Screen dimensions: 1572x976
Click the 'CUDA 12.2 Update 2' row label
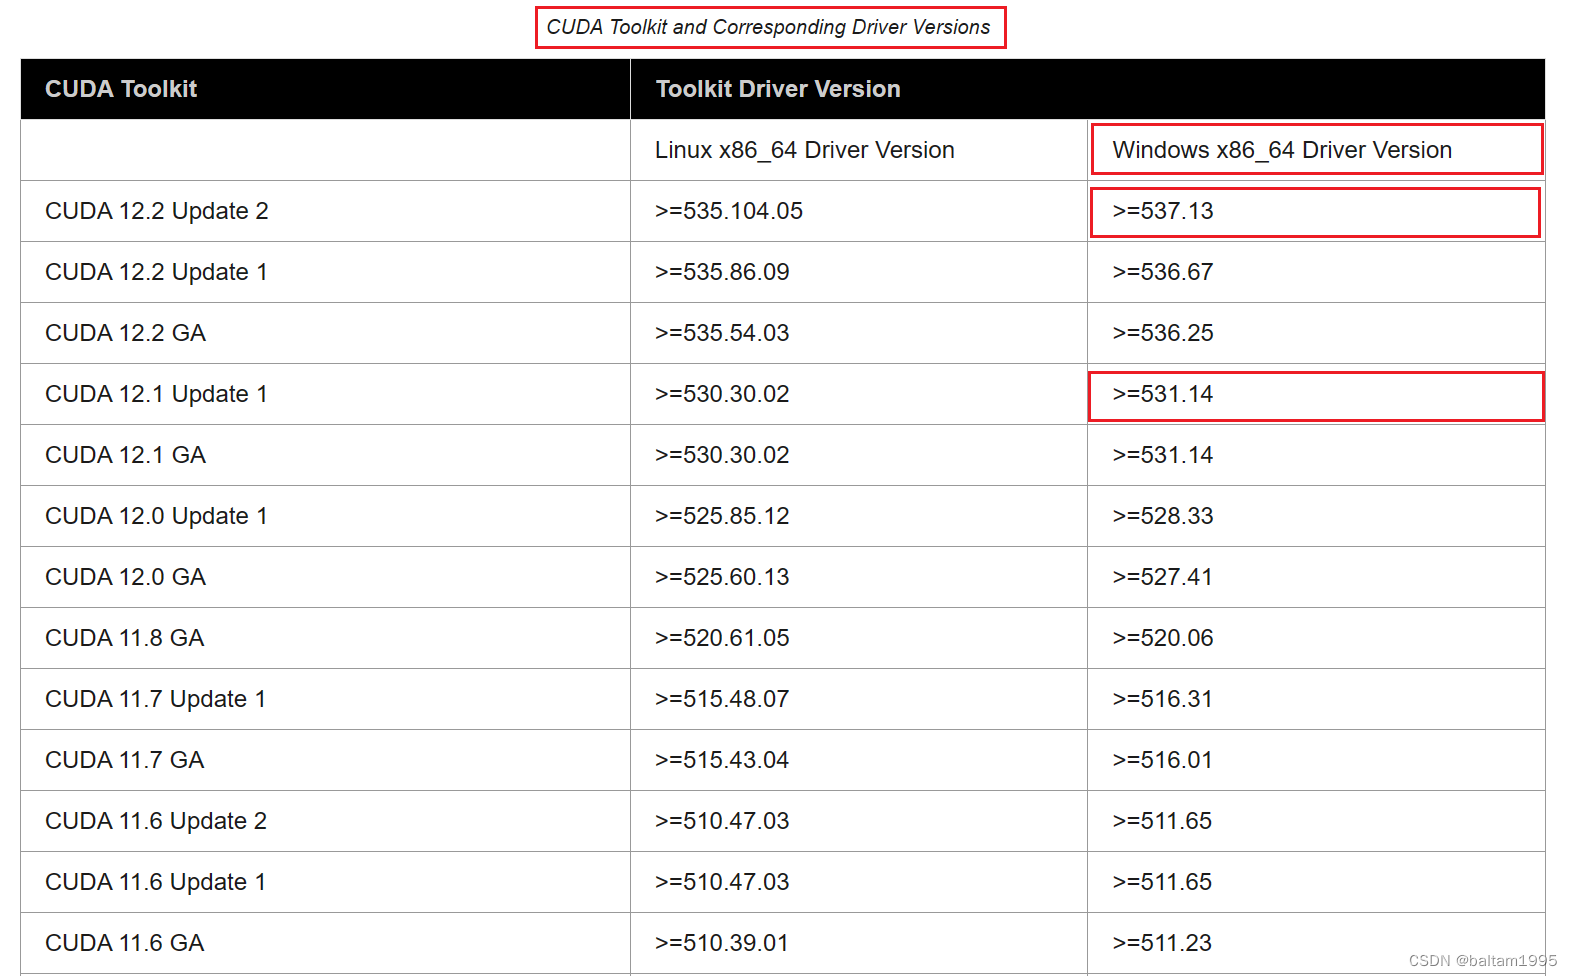(x=157, y=211)
